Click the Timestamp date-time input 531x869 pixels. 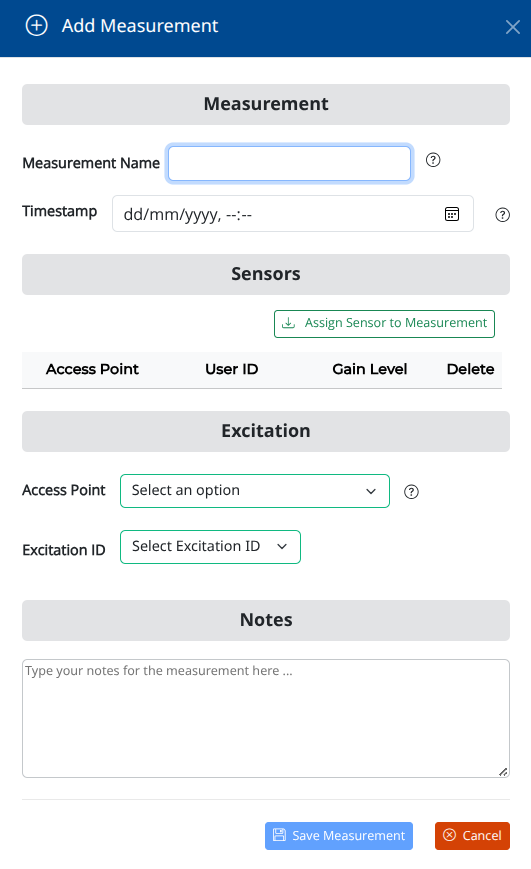tap(293, 213)
